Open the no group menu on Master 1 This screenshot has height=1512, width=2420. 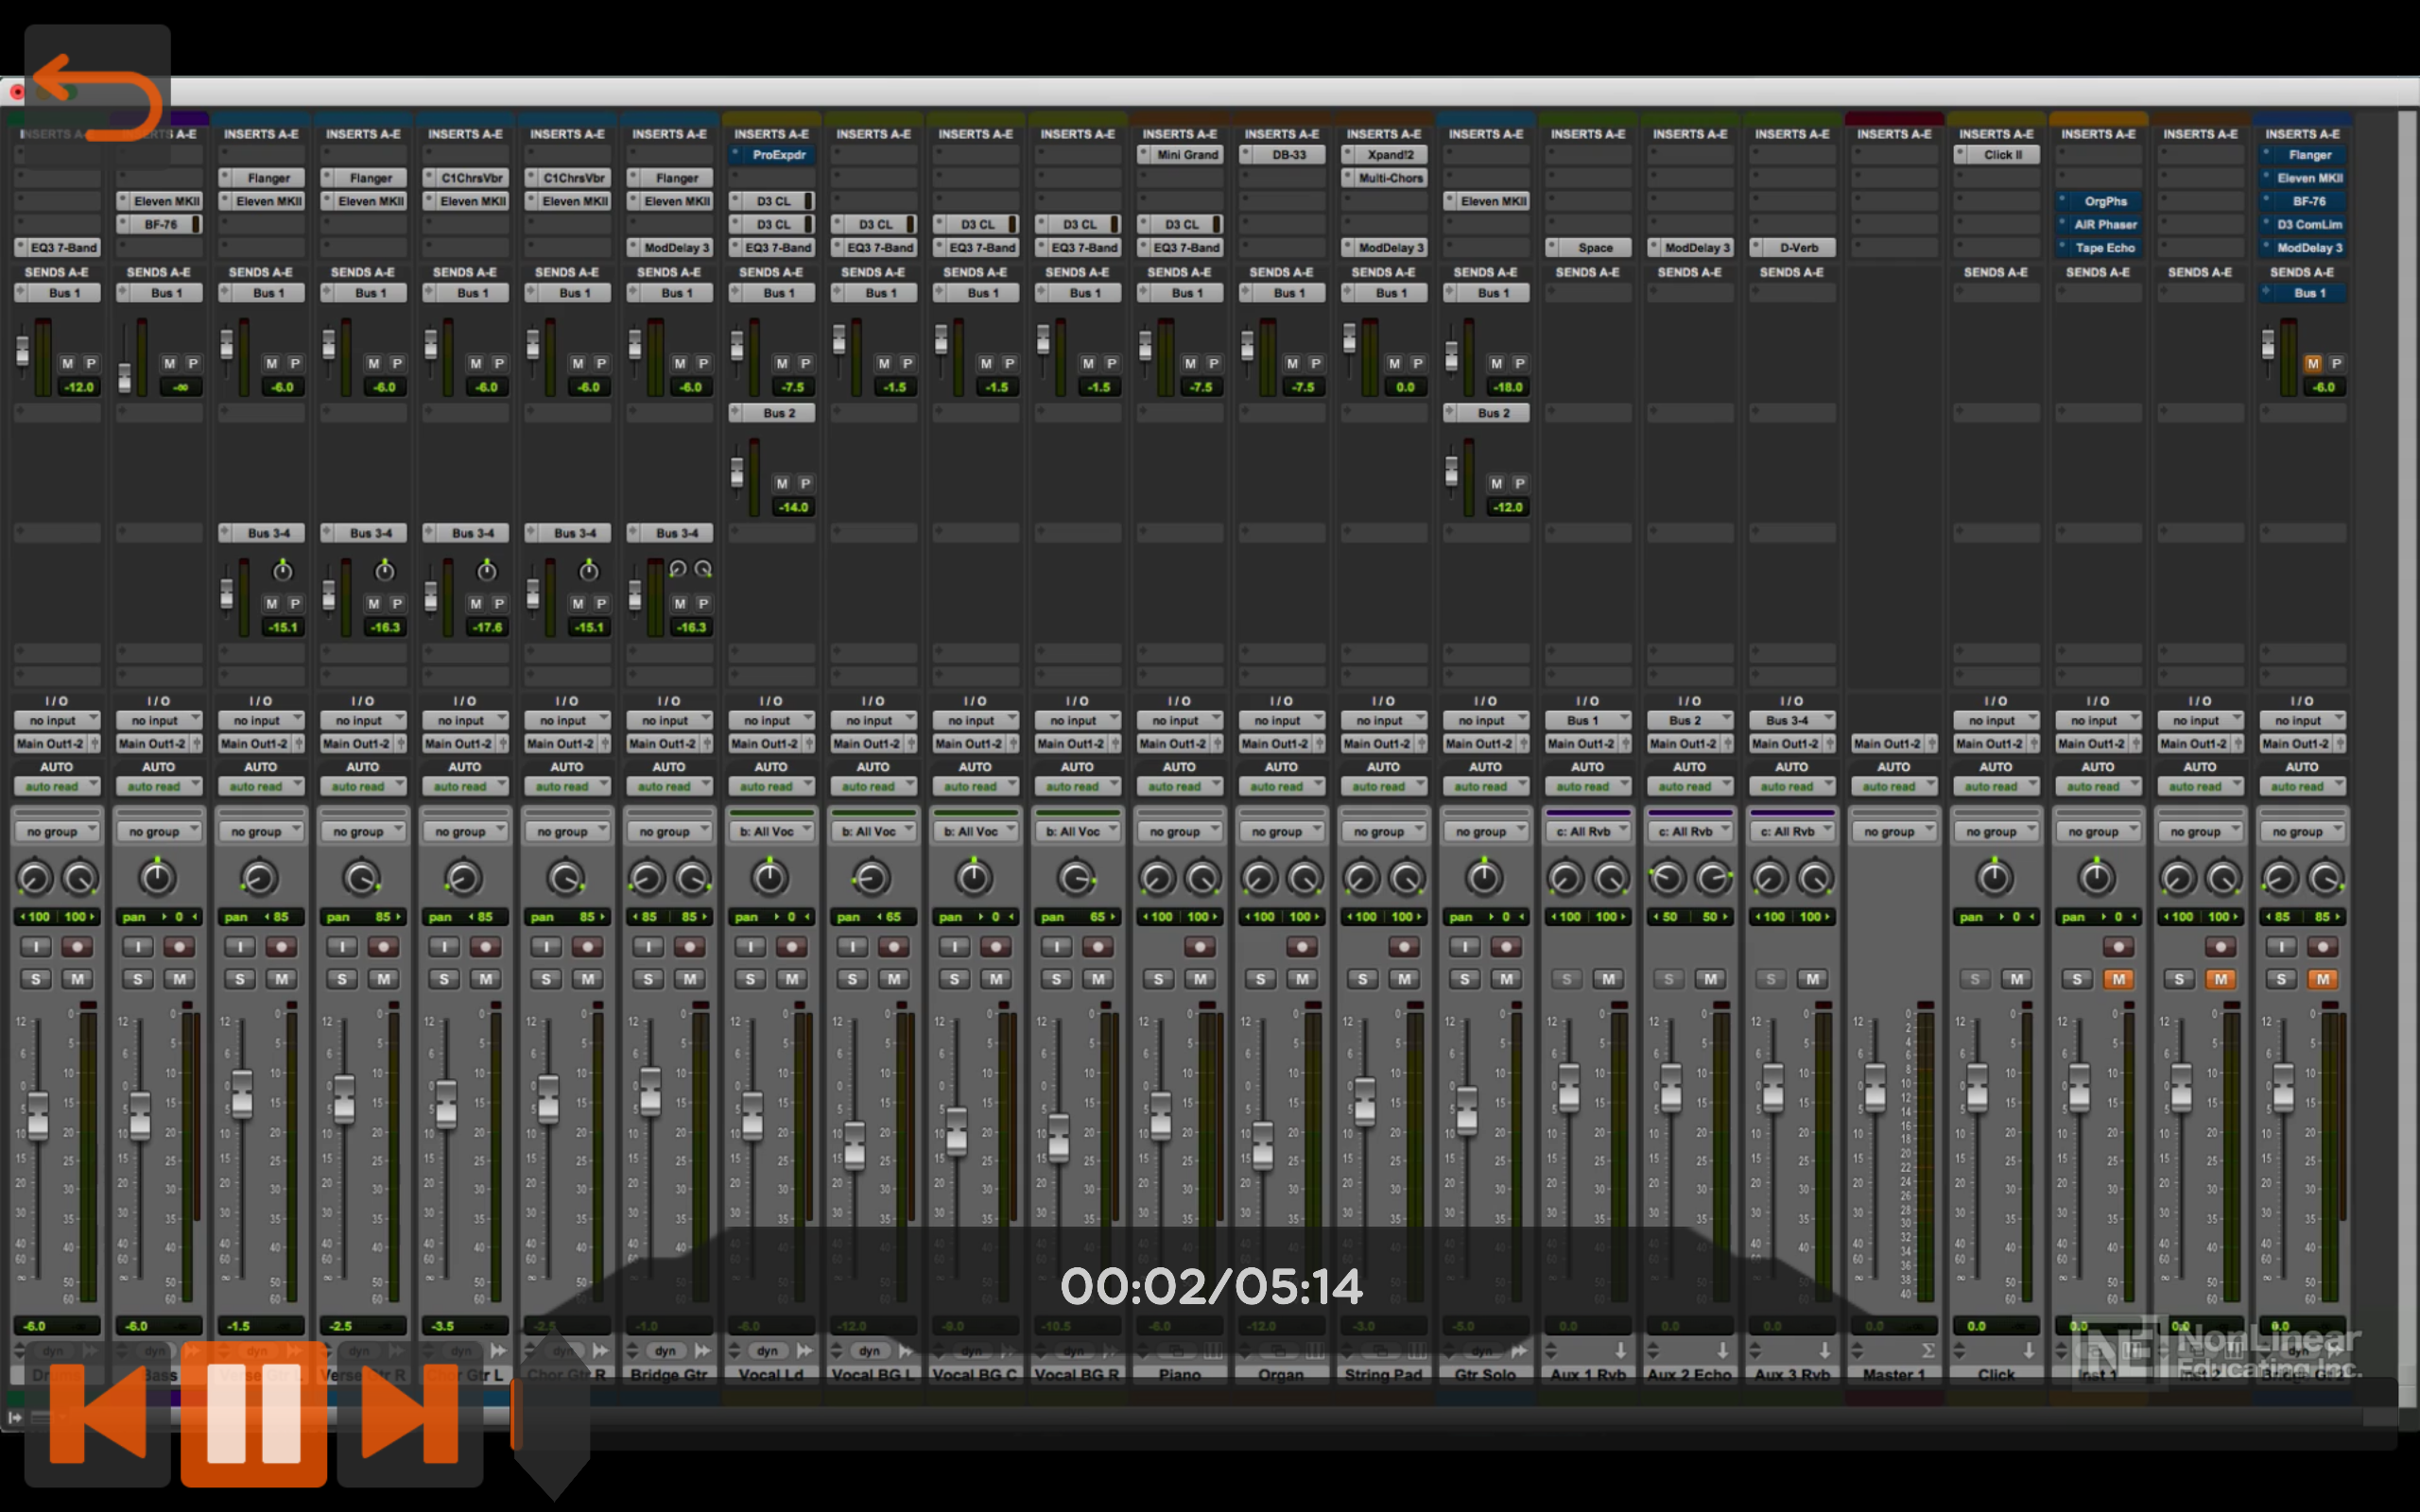pyautogui.click(x=1894, y=831)
